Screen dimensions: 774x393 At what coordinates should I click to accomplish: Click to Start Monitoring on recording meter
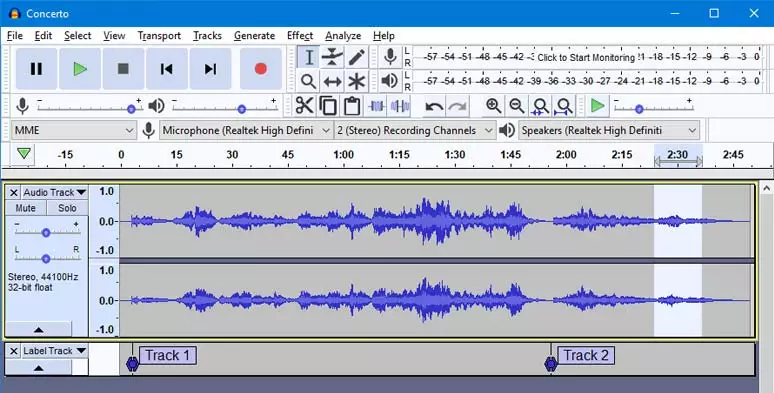coord(586,57)
